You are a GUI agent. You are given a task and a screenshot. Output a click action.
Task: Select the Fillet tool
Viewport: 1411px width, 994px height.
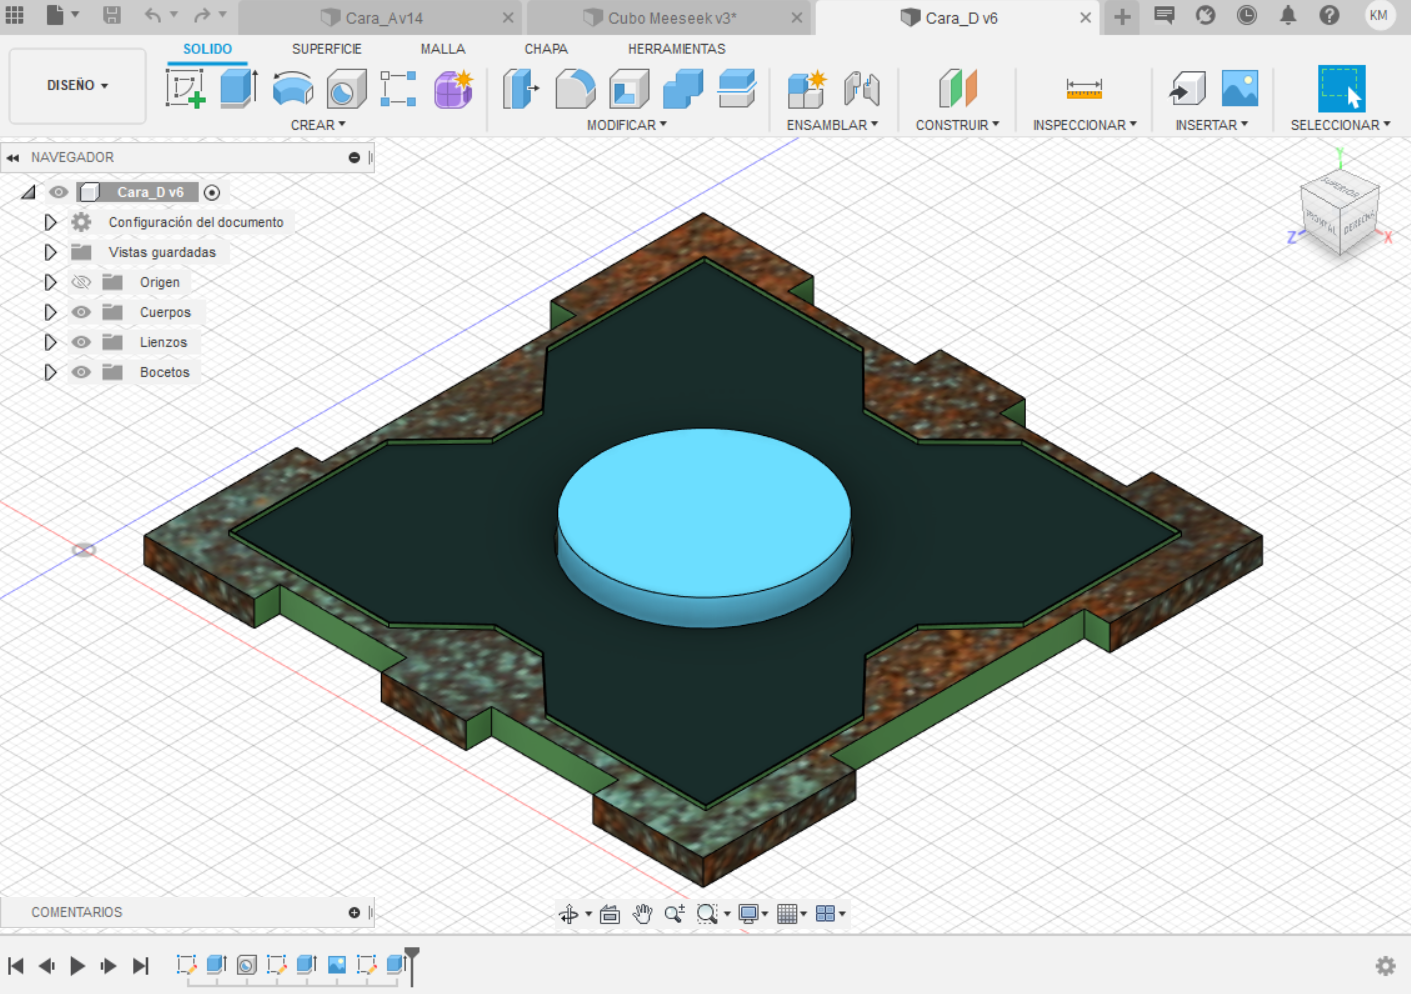pos(575,89)
